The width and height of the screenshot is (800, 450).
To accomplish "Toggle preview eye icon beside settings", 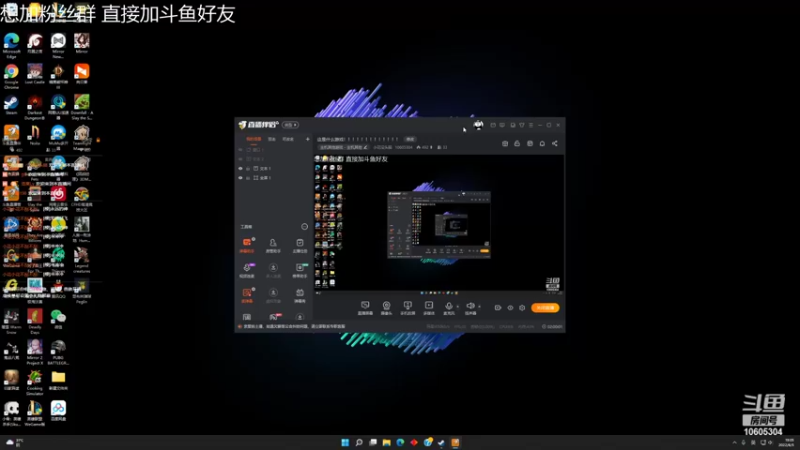I will 510,308.
